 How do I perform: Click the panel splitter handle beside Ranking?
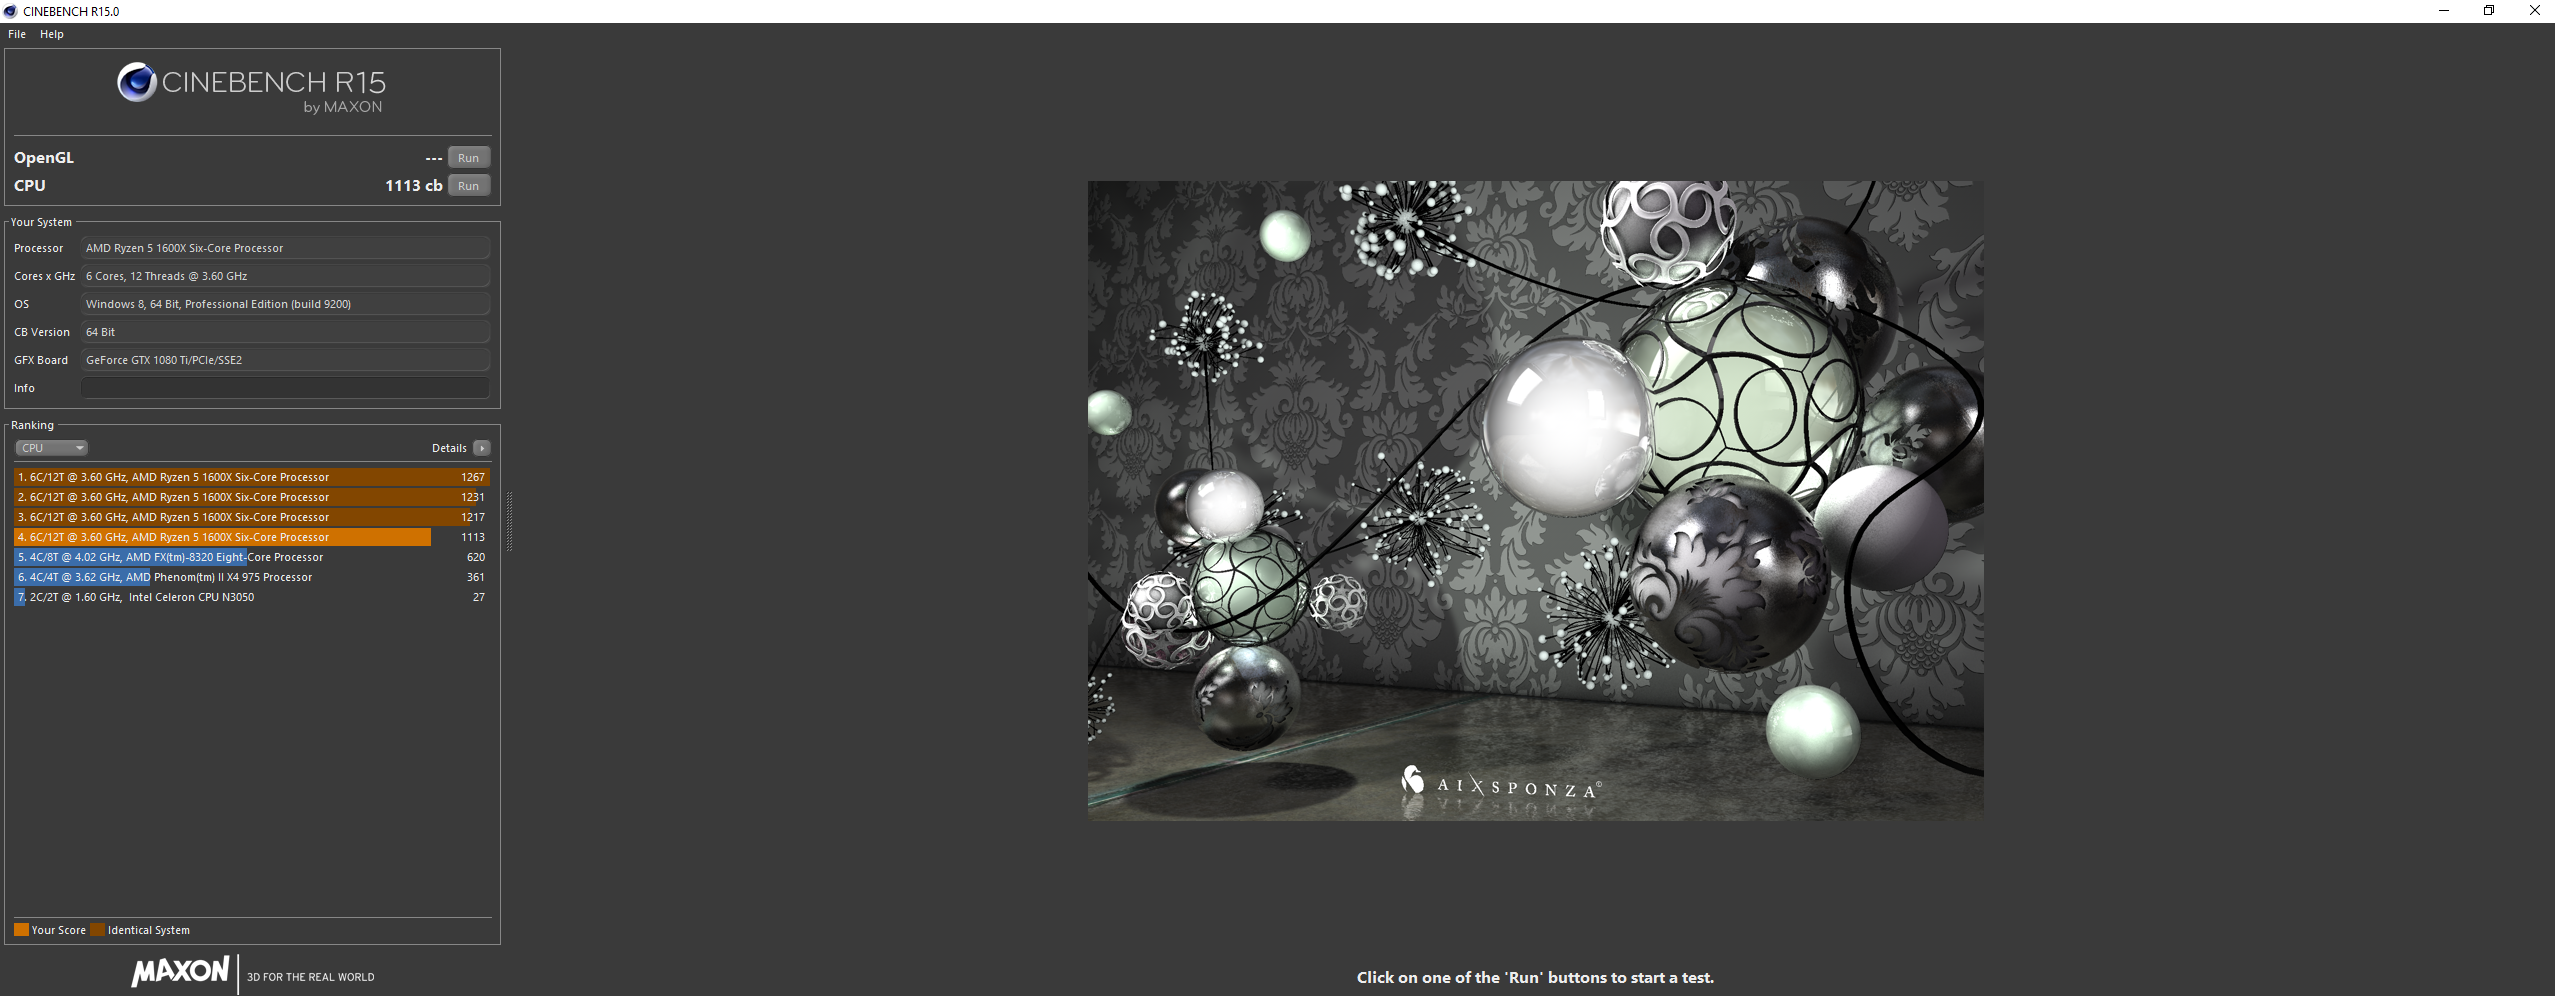click(x=510, y=521)
